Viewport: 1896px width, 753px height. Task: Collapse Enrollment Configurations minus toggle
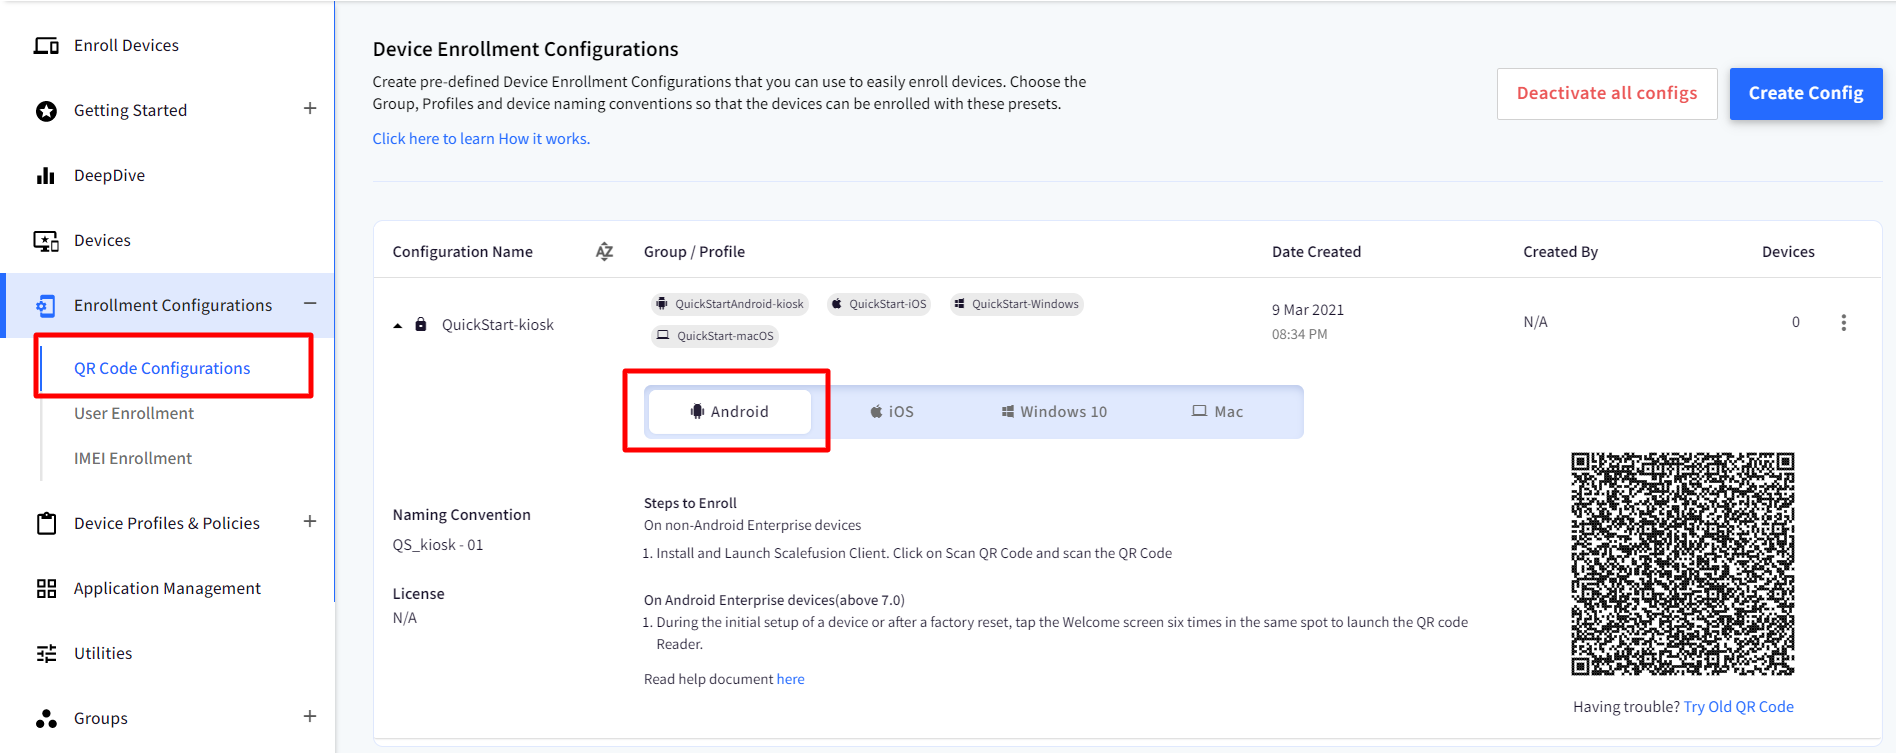point(310,304)
